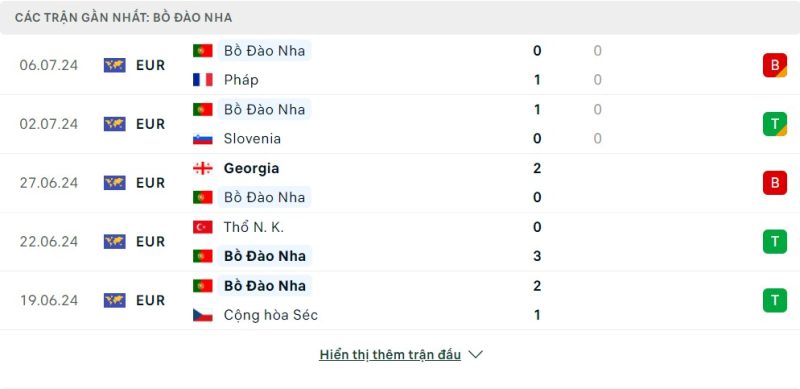Click the EUR competition globe icon for 06.07.24
The height and width of the screenshot is (389, 800).
pyautogui.click(x=115, y=65)
